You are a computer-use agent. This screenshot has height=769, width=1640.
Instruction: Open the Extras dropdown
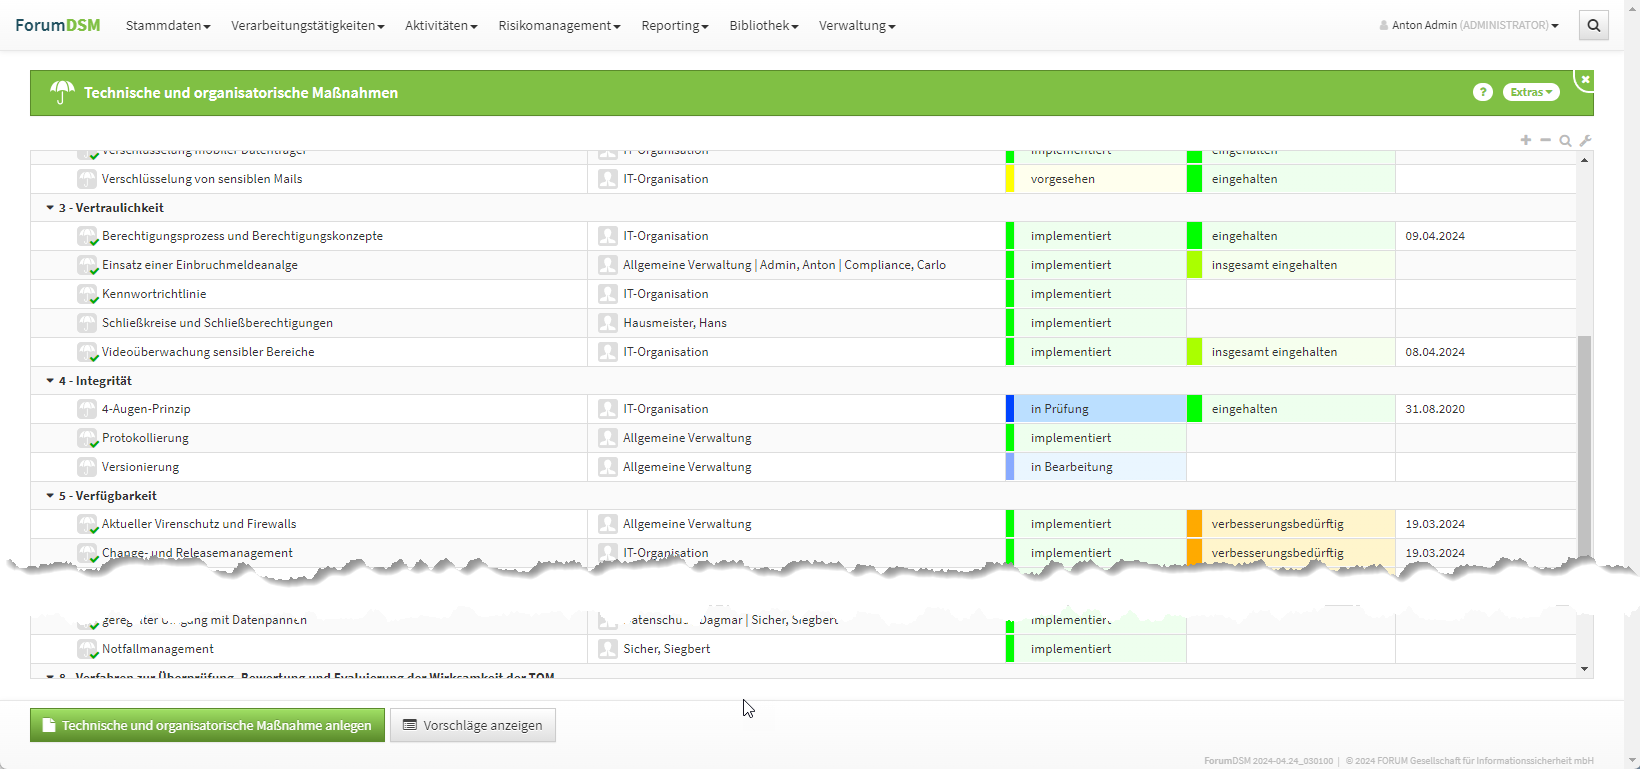tap(1530, 92)
